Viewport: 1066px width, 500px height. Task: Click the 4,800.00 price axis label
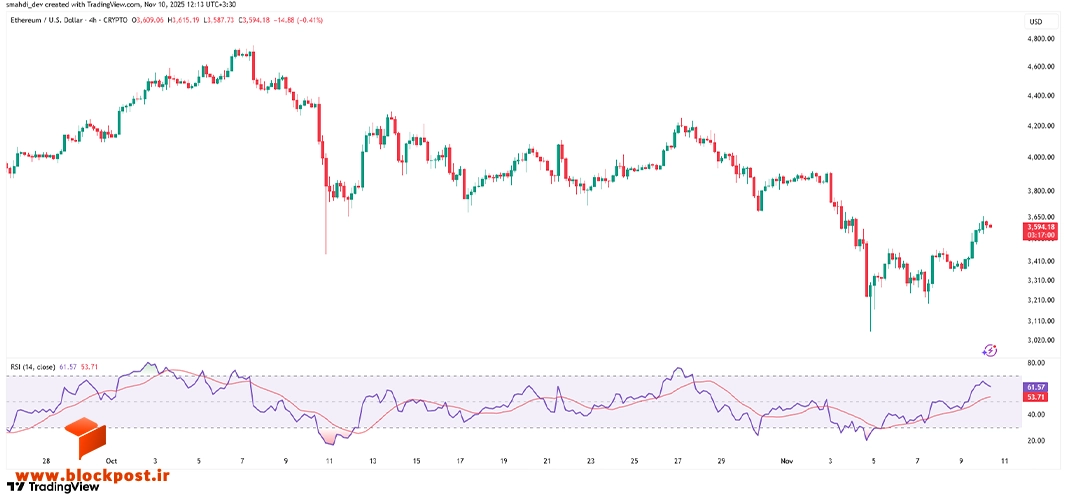(x=1041, y=39)
